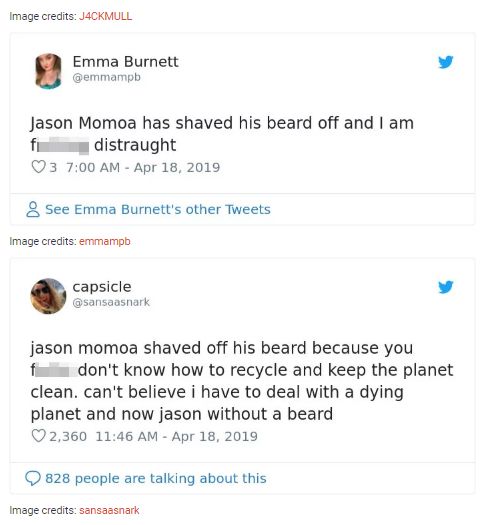Open the sansaasnark image credit link
The width and height of the screenshot is (495, 525).
coord(109,510)
